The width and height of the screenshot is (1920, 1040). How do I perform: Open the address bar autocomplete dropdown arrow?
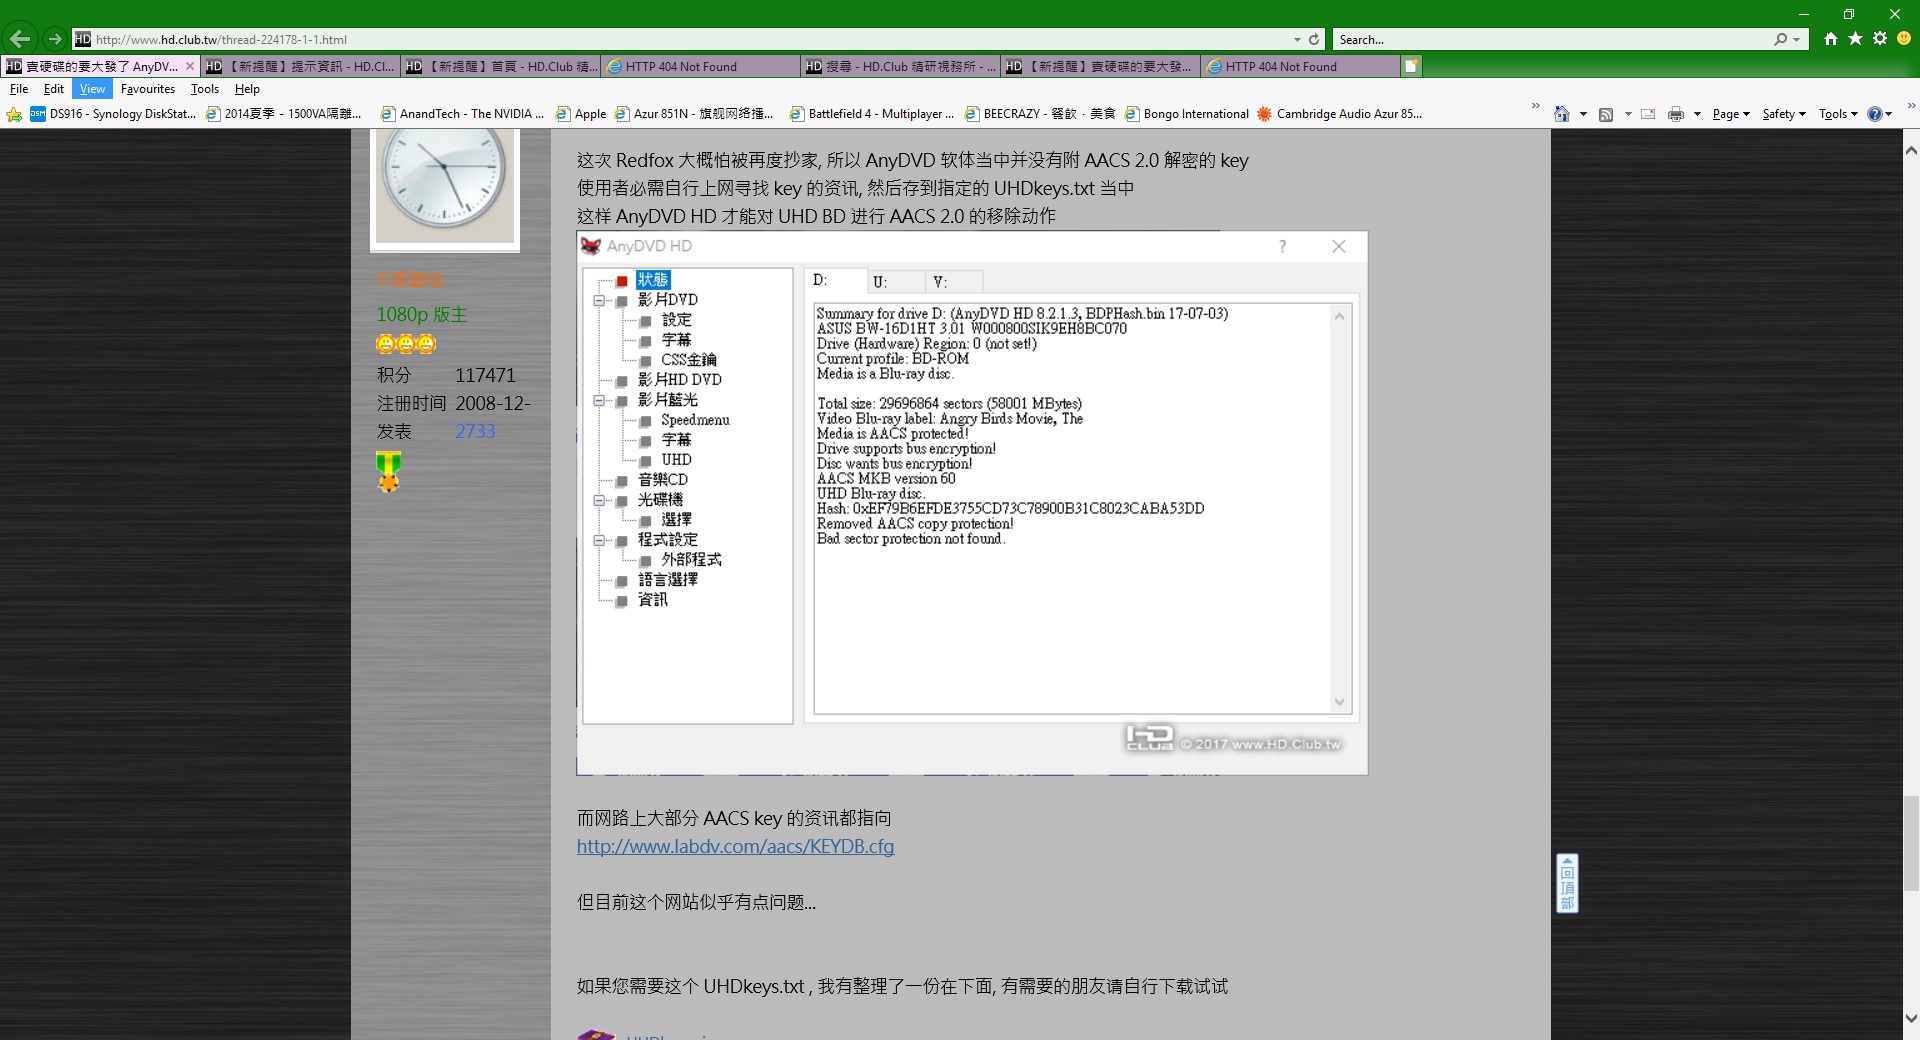pos(1297,40)
